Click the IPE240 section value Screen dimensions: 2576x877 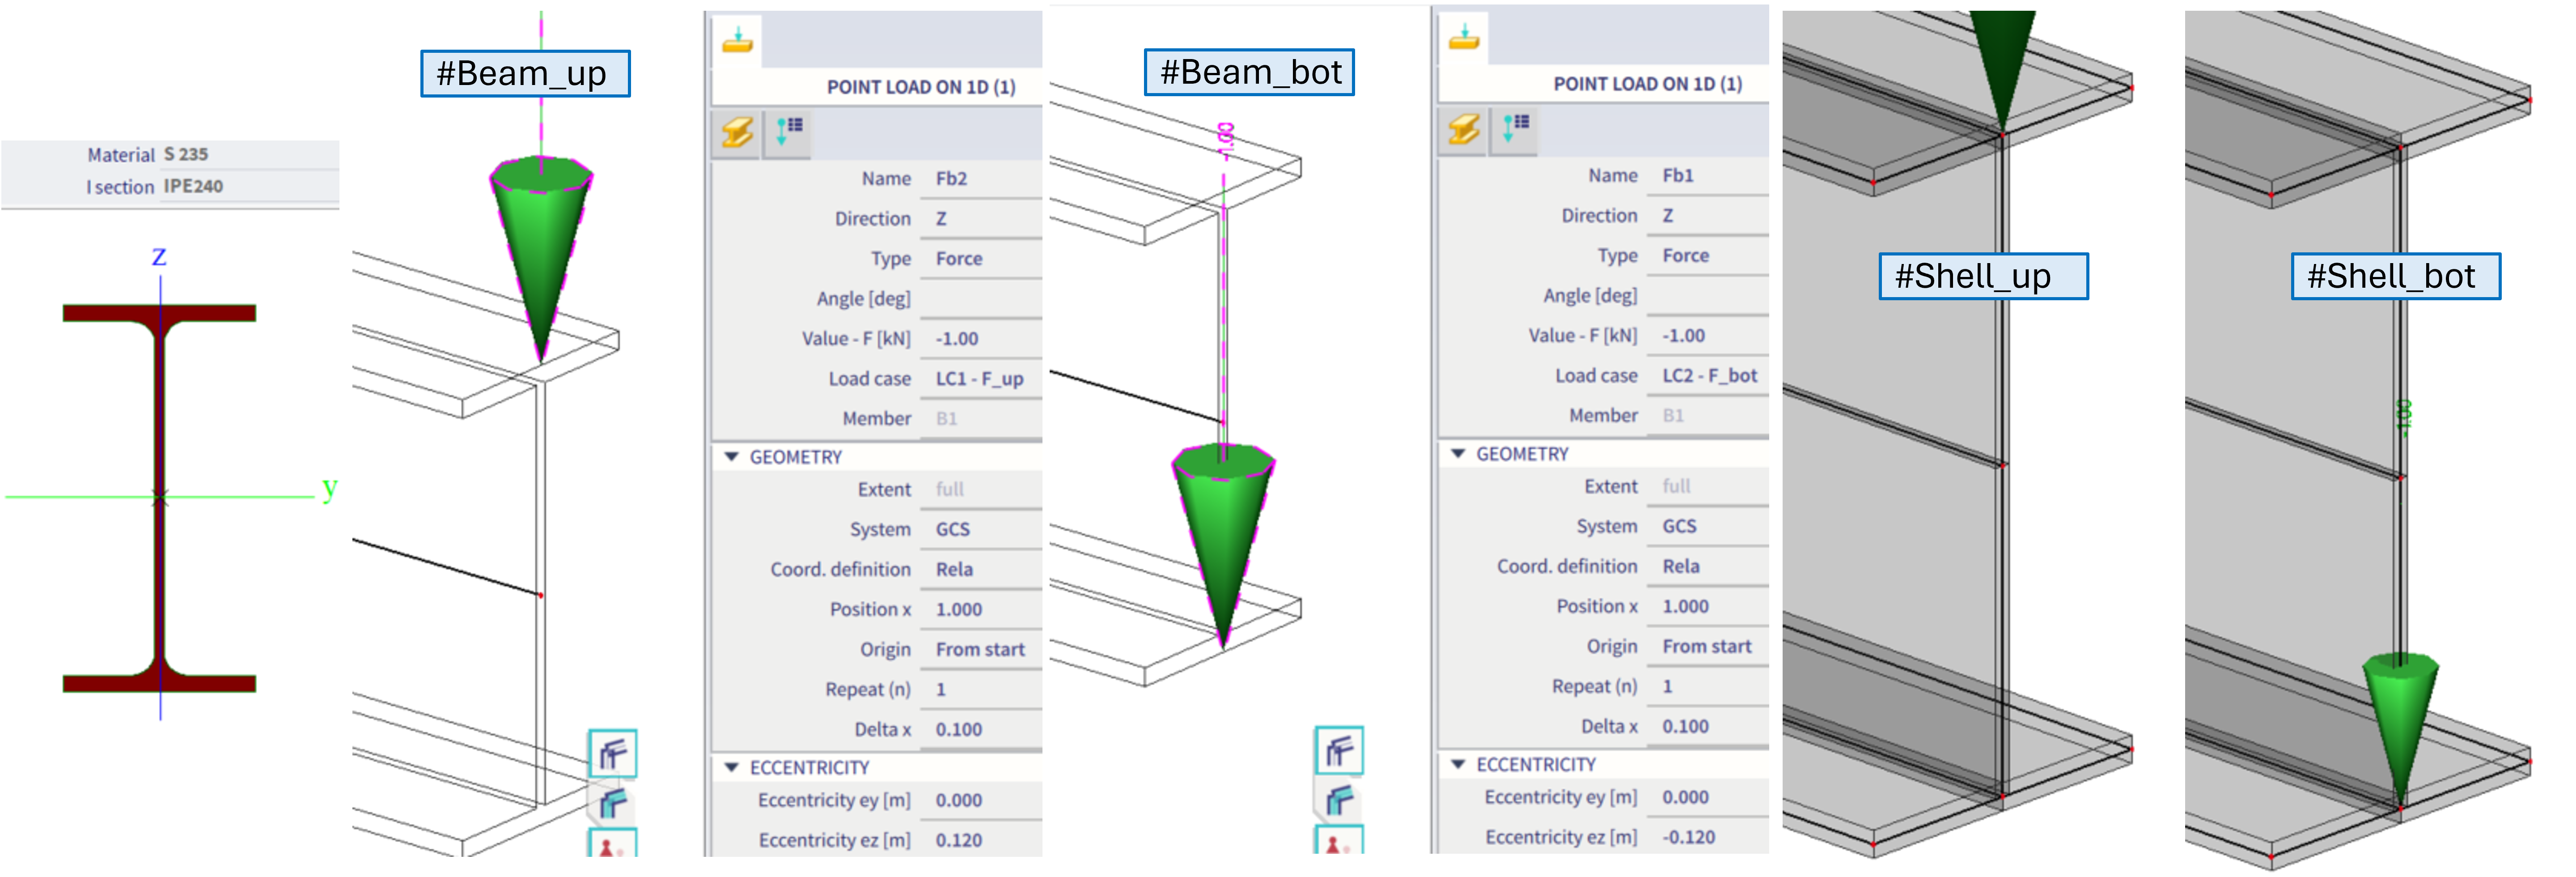[194, 187]
